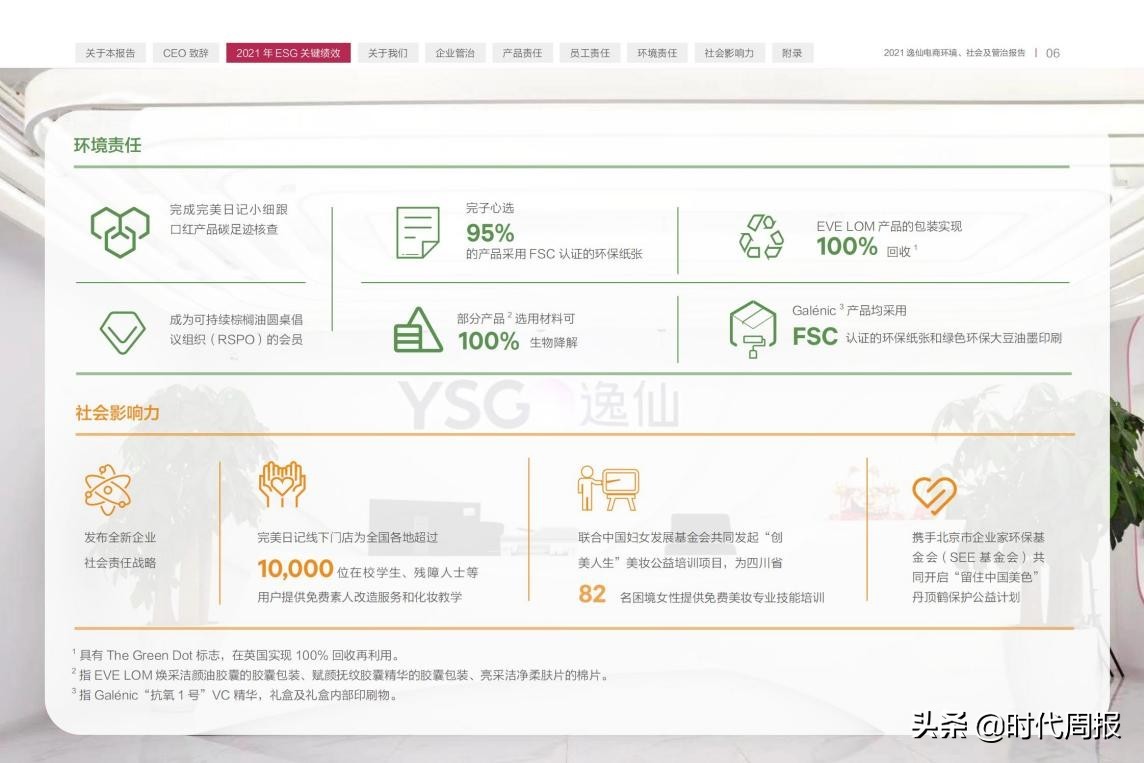Click the 携手北京市企业家环保基 text
The image size is (1144, 763).
978,538
